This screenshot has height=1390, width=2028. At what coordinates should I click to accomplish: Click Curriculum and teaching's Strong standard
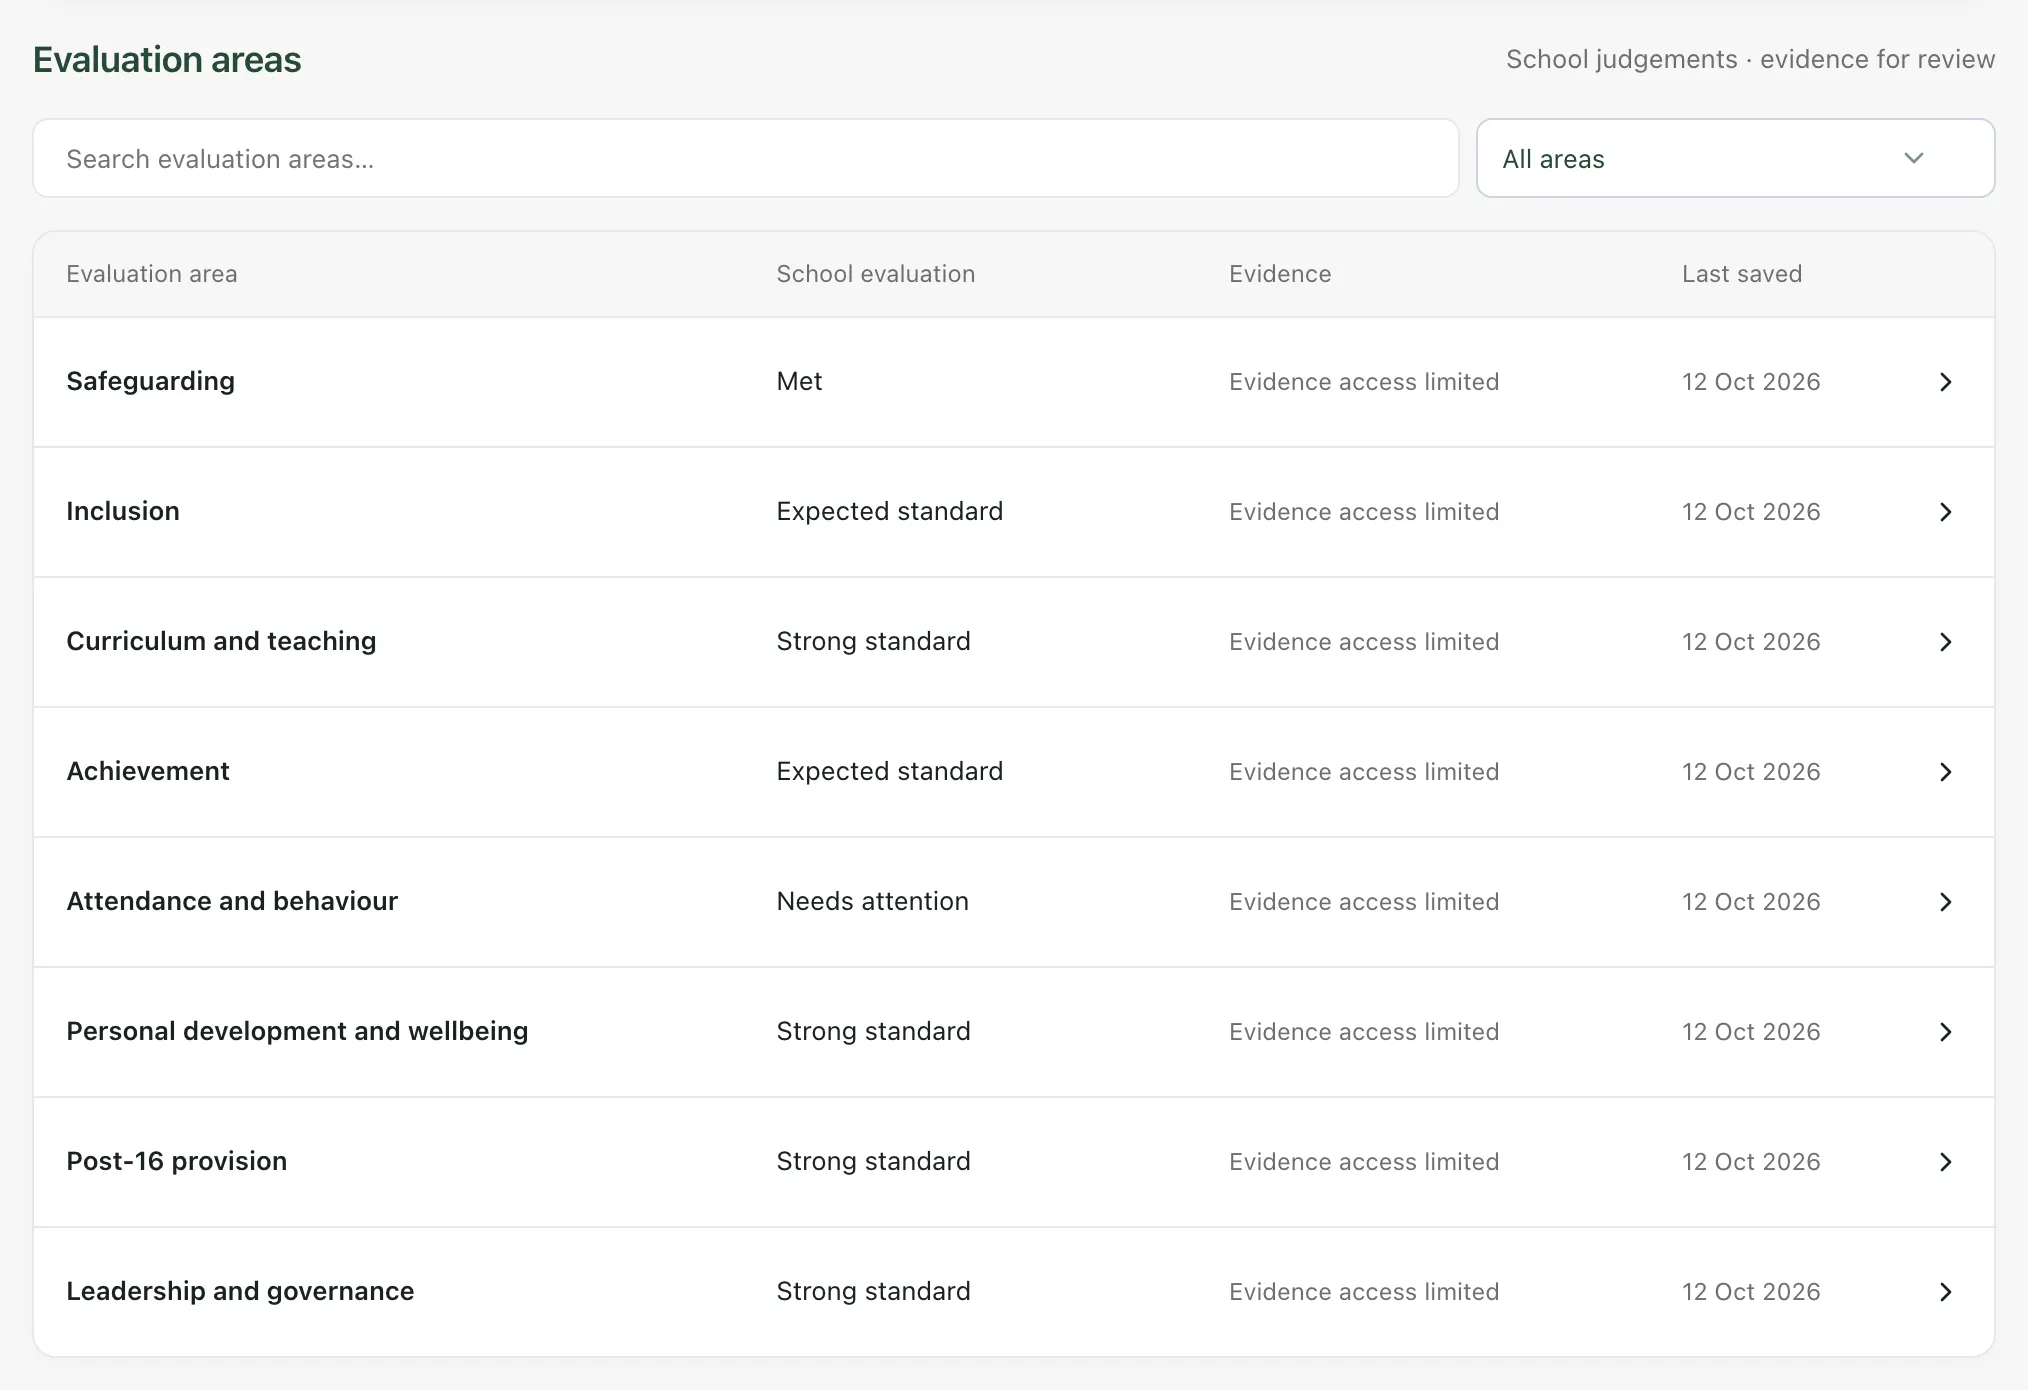click(873, 641)
